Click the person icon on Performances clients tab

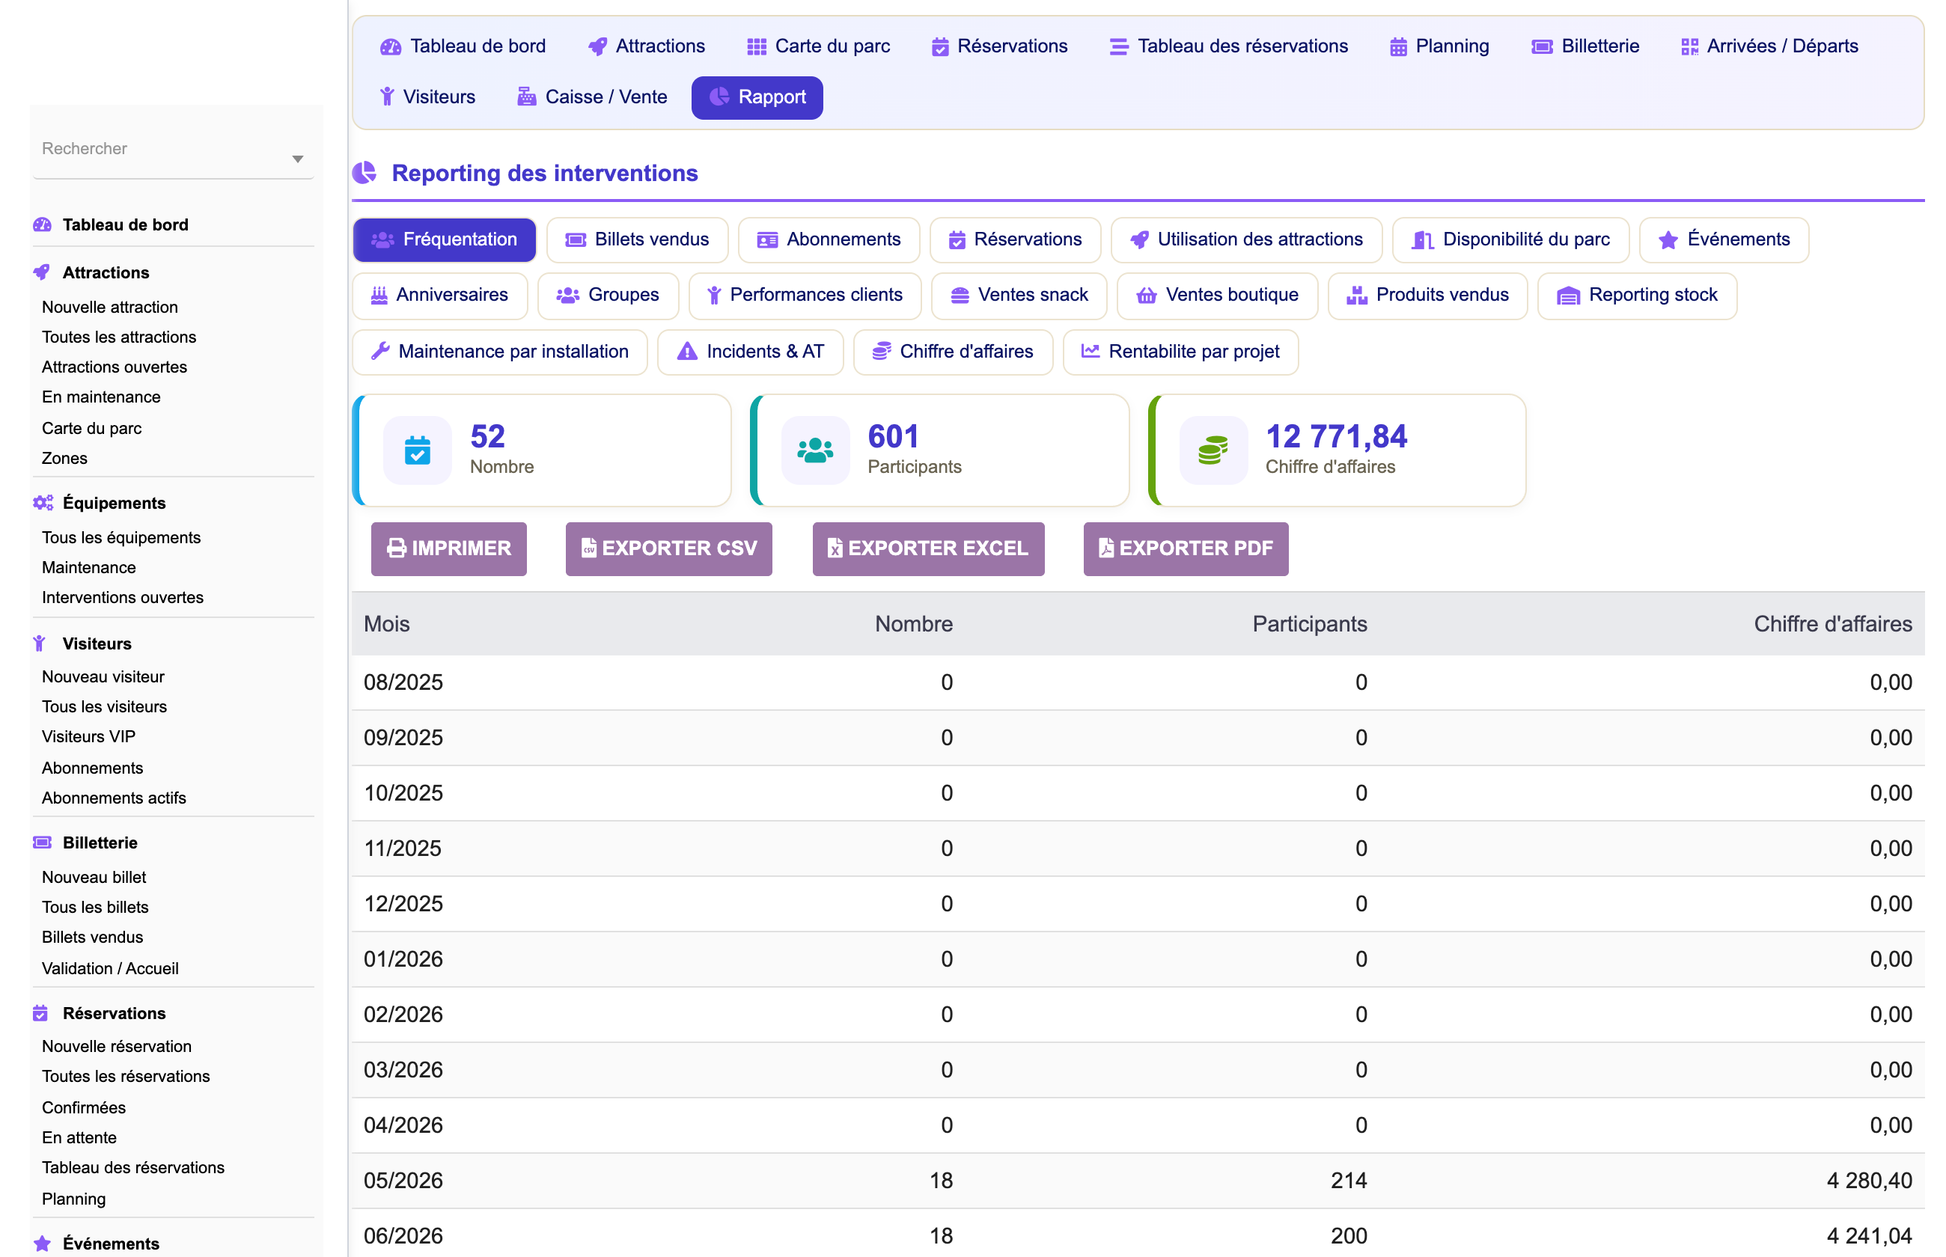[x=714, y=296]
